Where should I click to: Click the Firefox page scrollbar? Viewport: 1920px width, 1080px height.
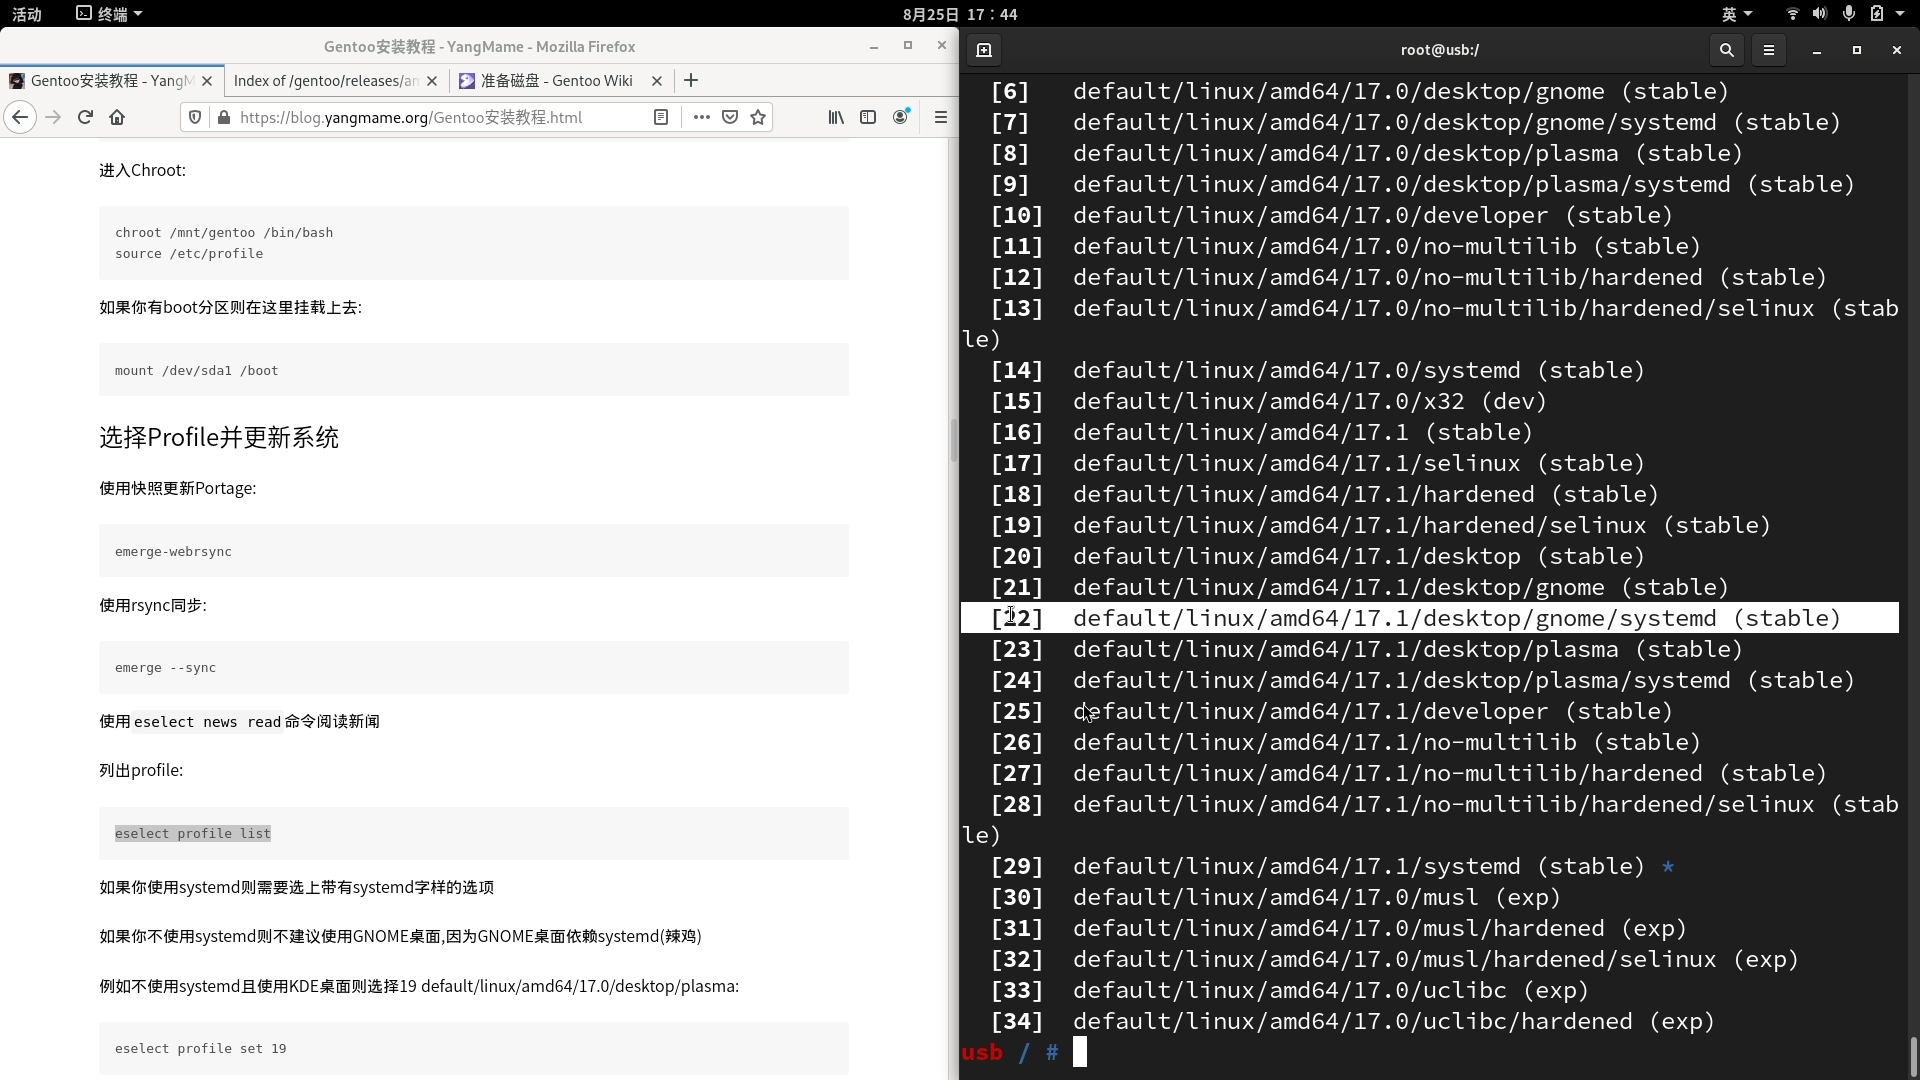[953, 440]
